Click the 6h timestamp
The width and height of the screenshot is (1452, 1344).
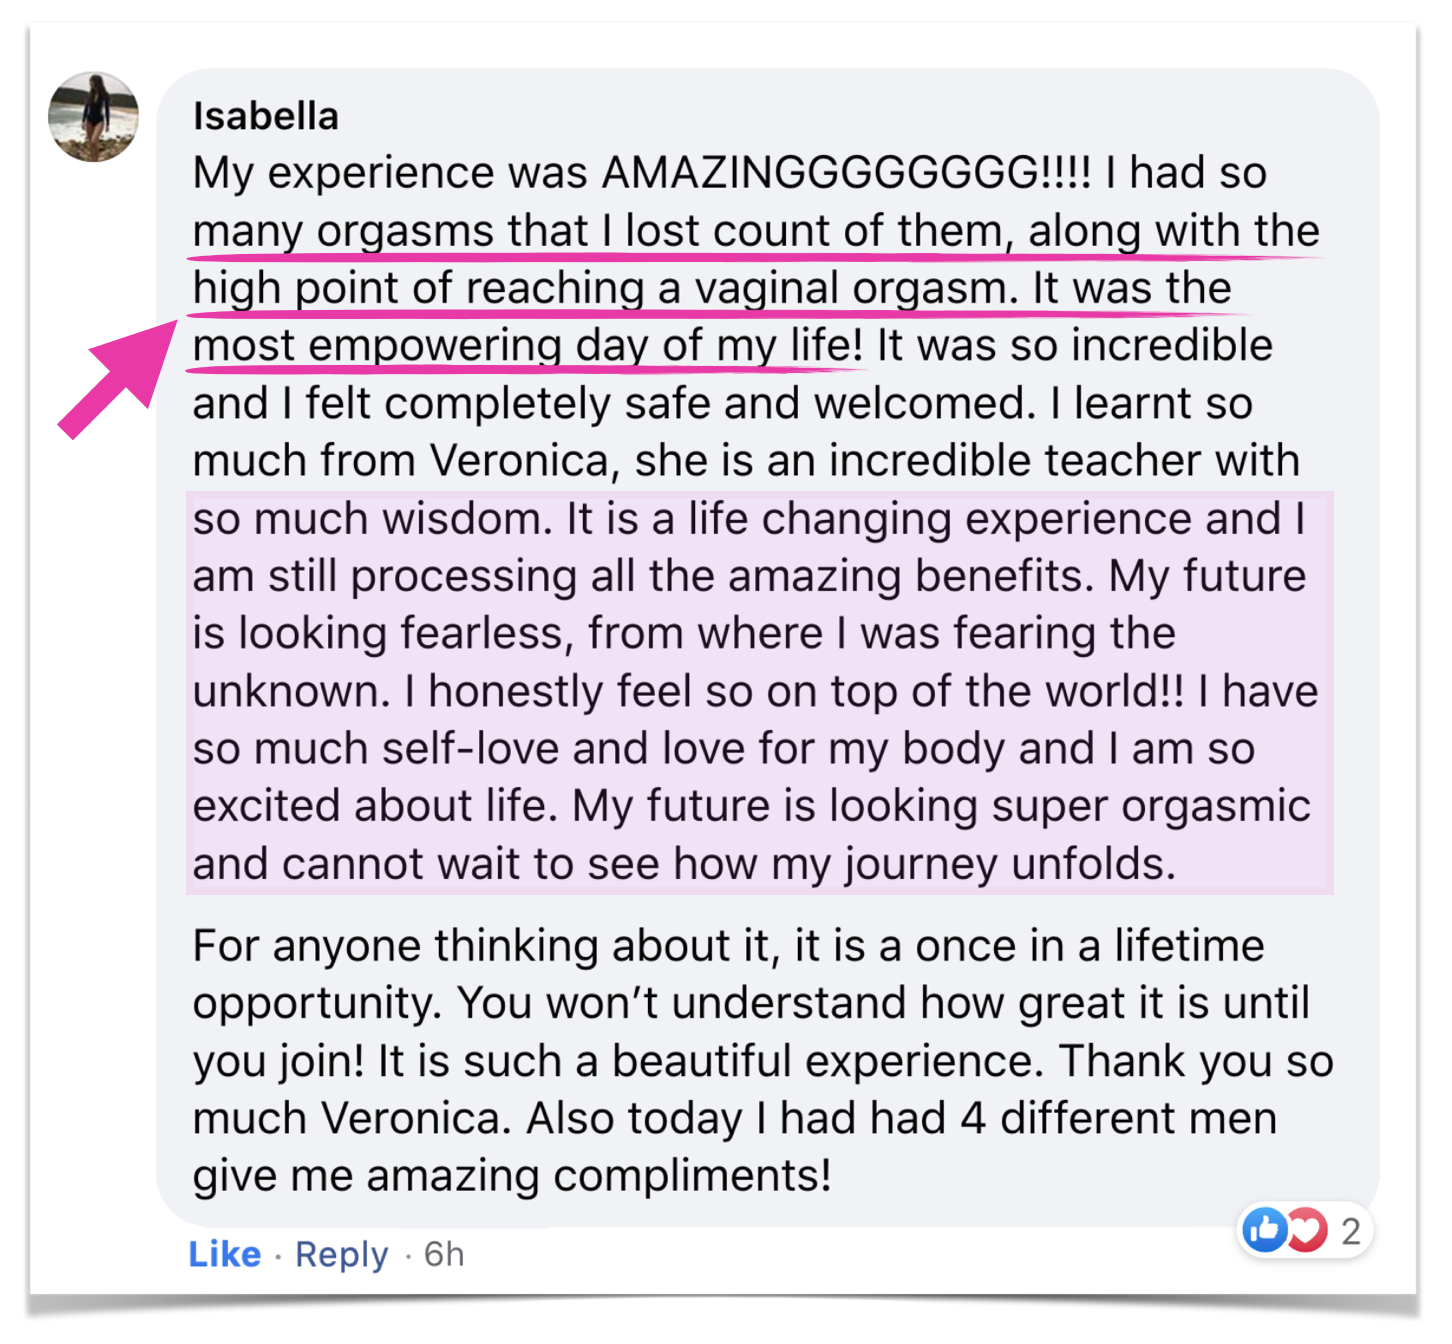pyautogui.click(x=444, y=1254)
